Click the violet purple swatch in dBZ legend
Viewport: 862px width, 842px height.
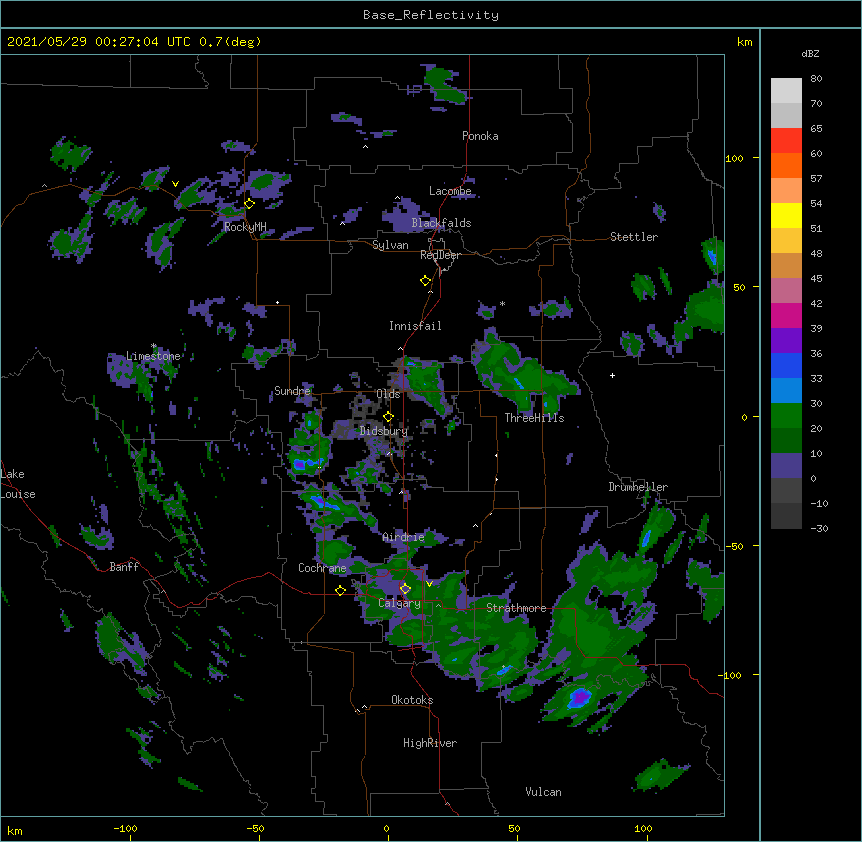[786, 341]
